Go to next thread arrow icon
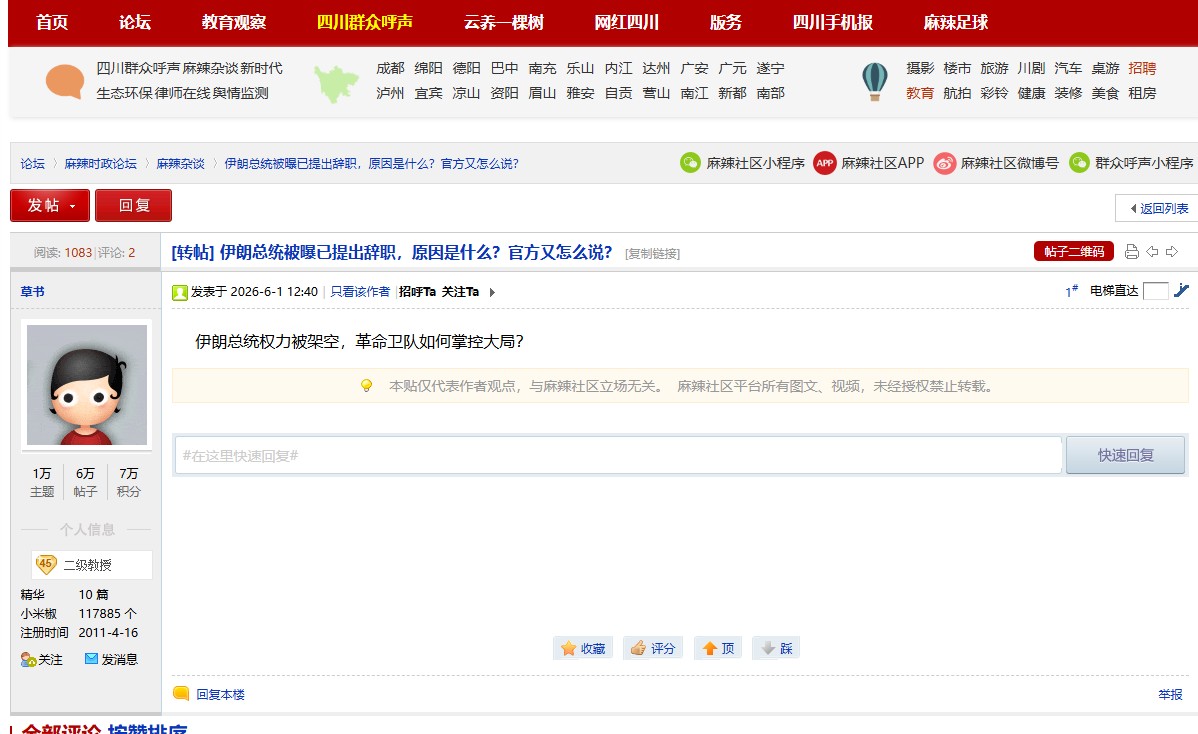The image size is (1198, 734). 1172,251
